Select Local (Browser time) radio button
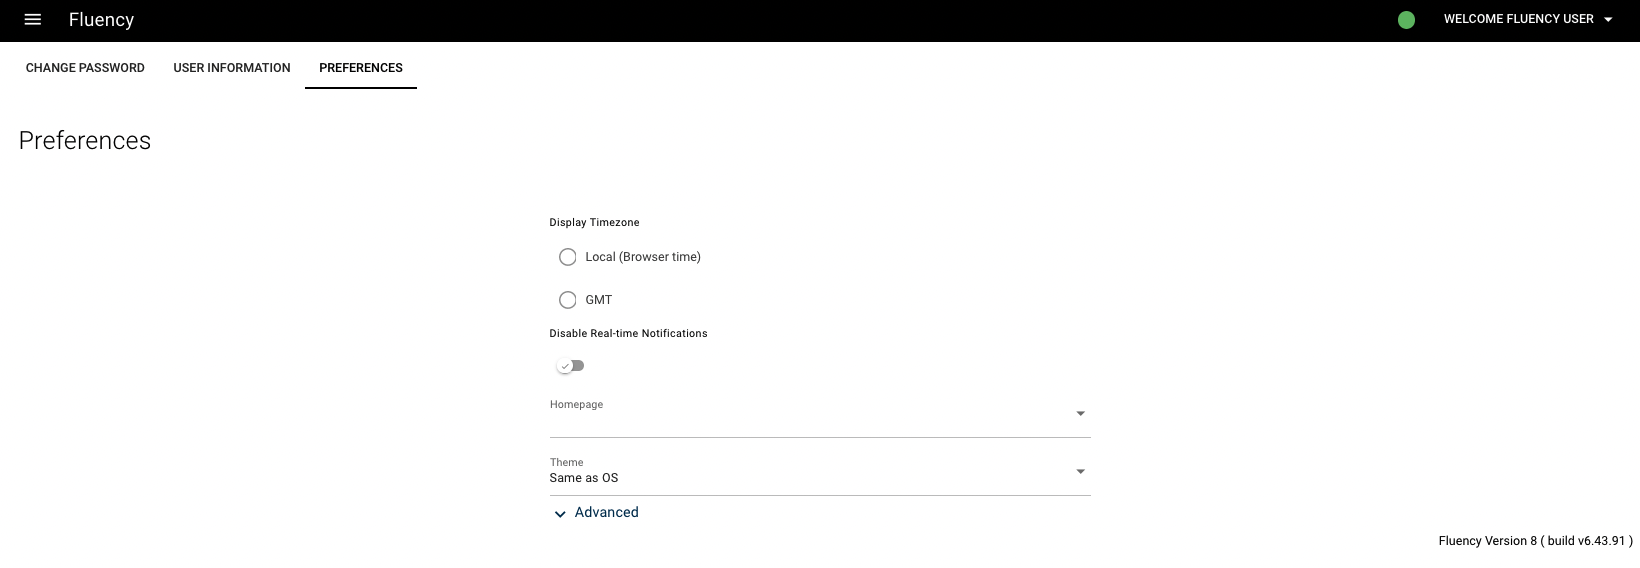 [x=568, y=257]
